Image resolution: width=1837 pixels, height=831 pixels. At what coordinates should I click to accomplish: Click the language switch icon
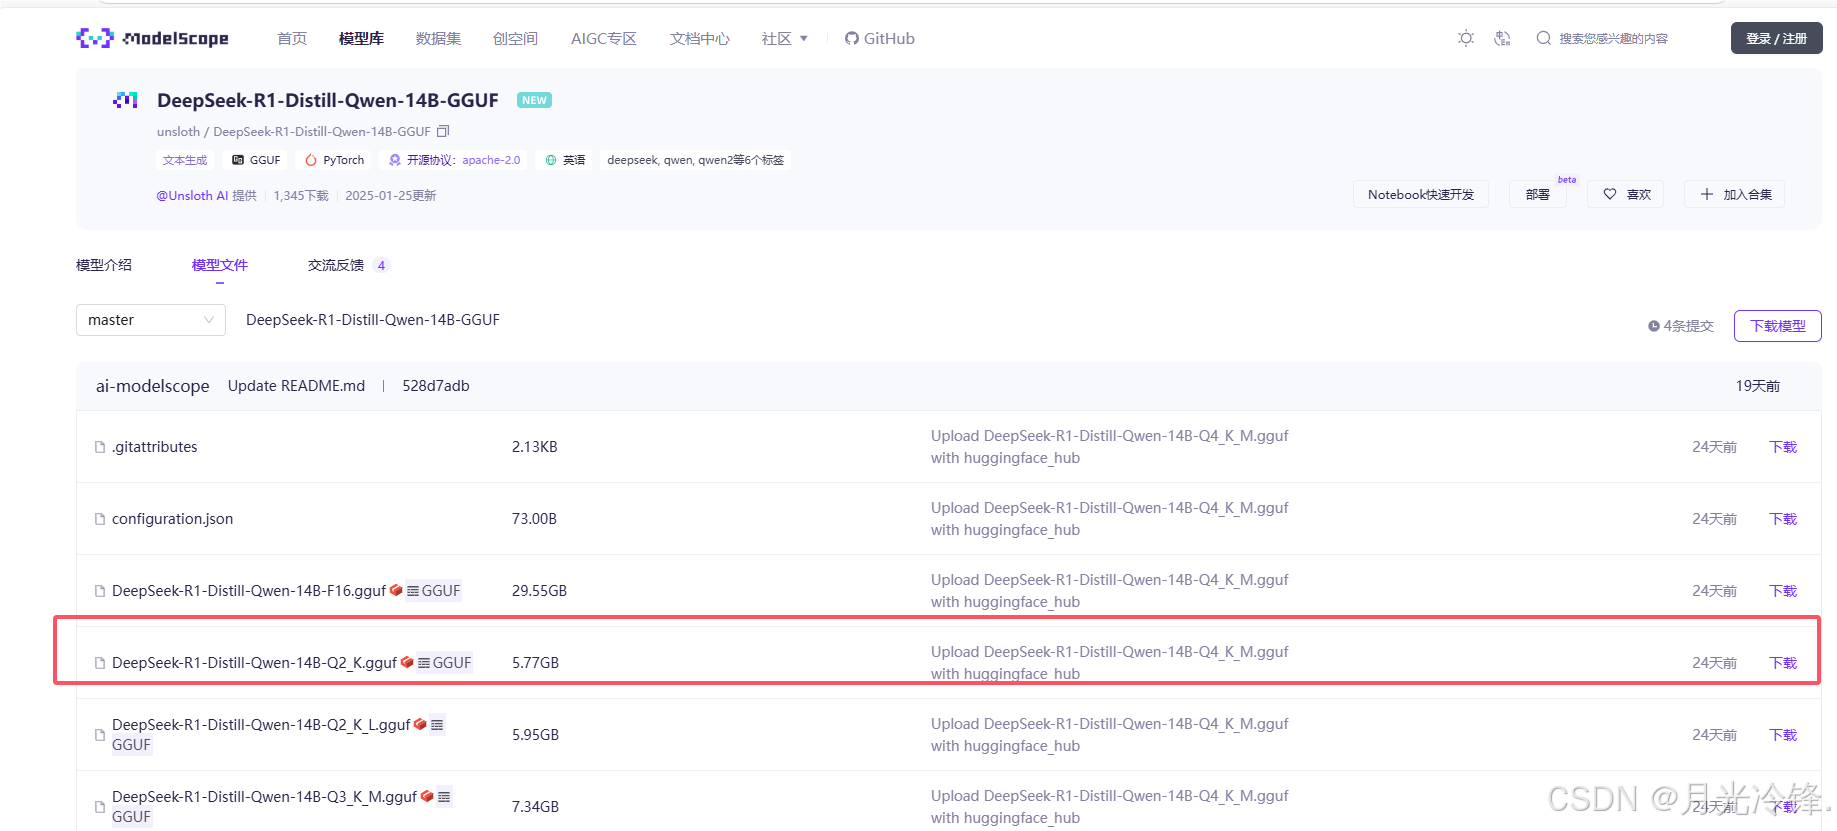[x=1502, y=38]
